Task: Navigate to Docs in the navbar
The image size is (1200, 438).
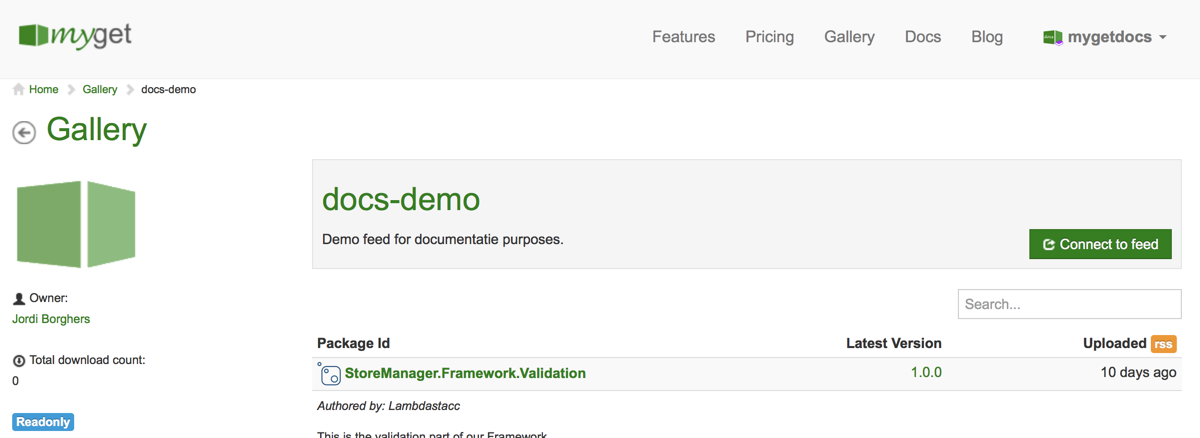Action: click(x=922, y=37)
